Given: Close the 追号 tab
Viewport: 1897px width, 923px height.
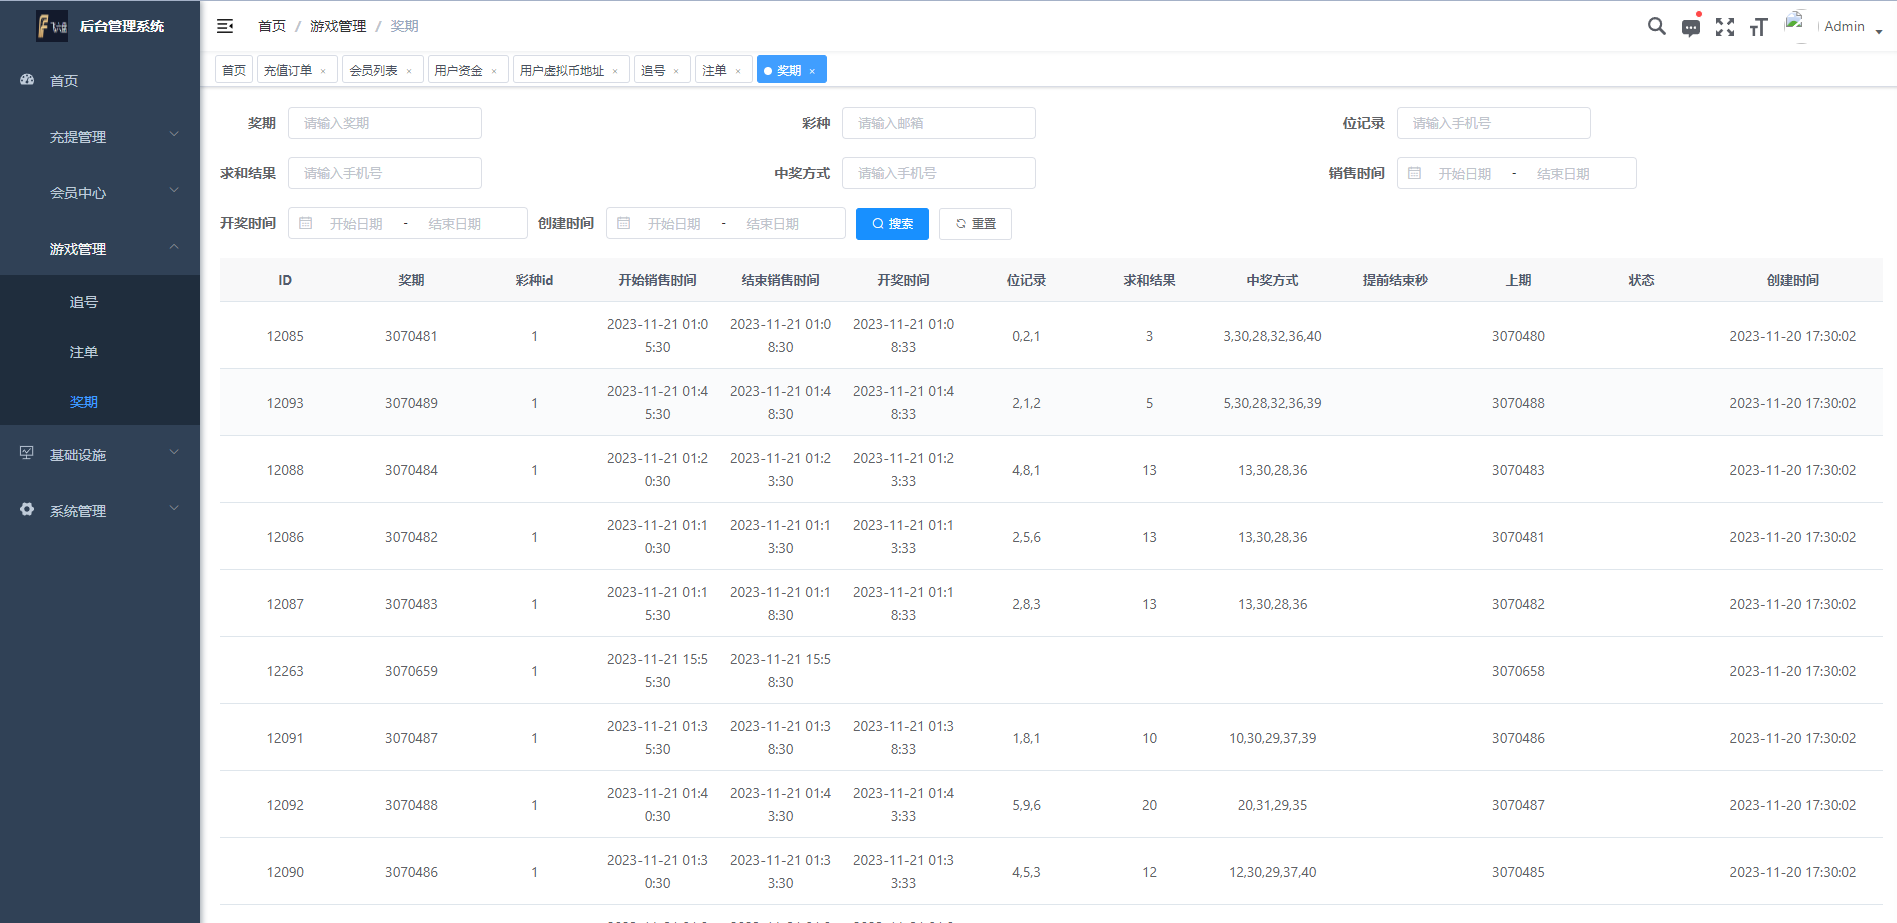Looking at the screenshot, I should tap(677, 69).
